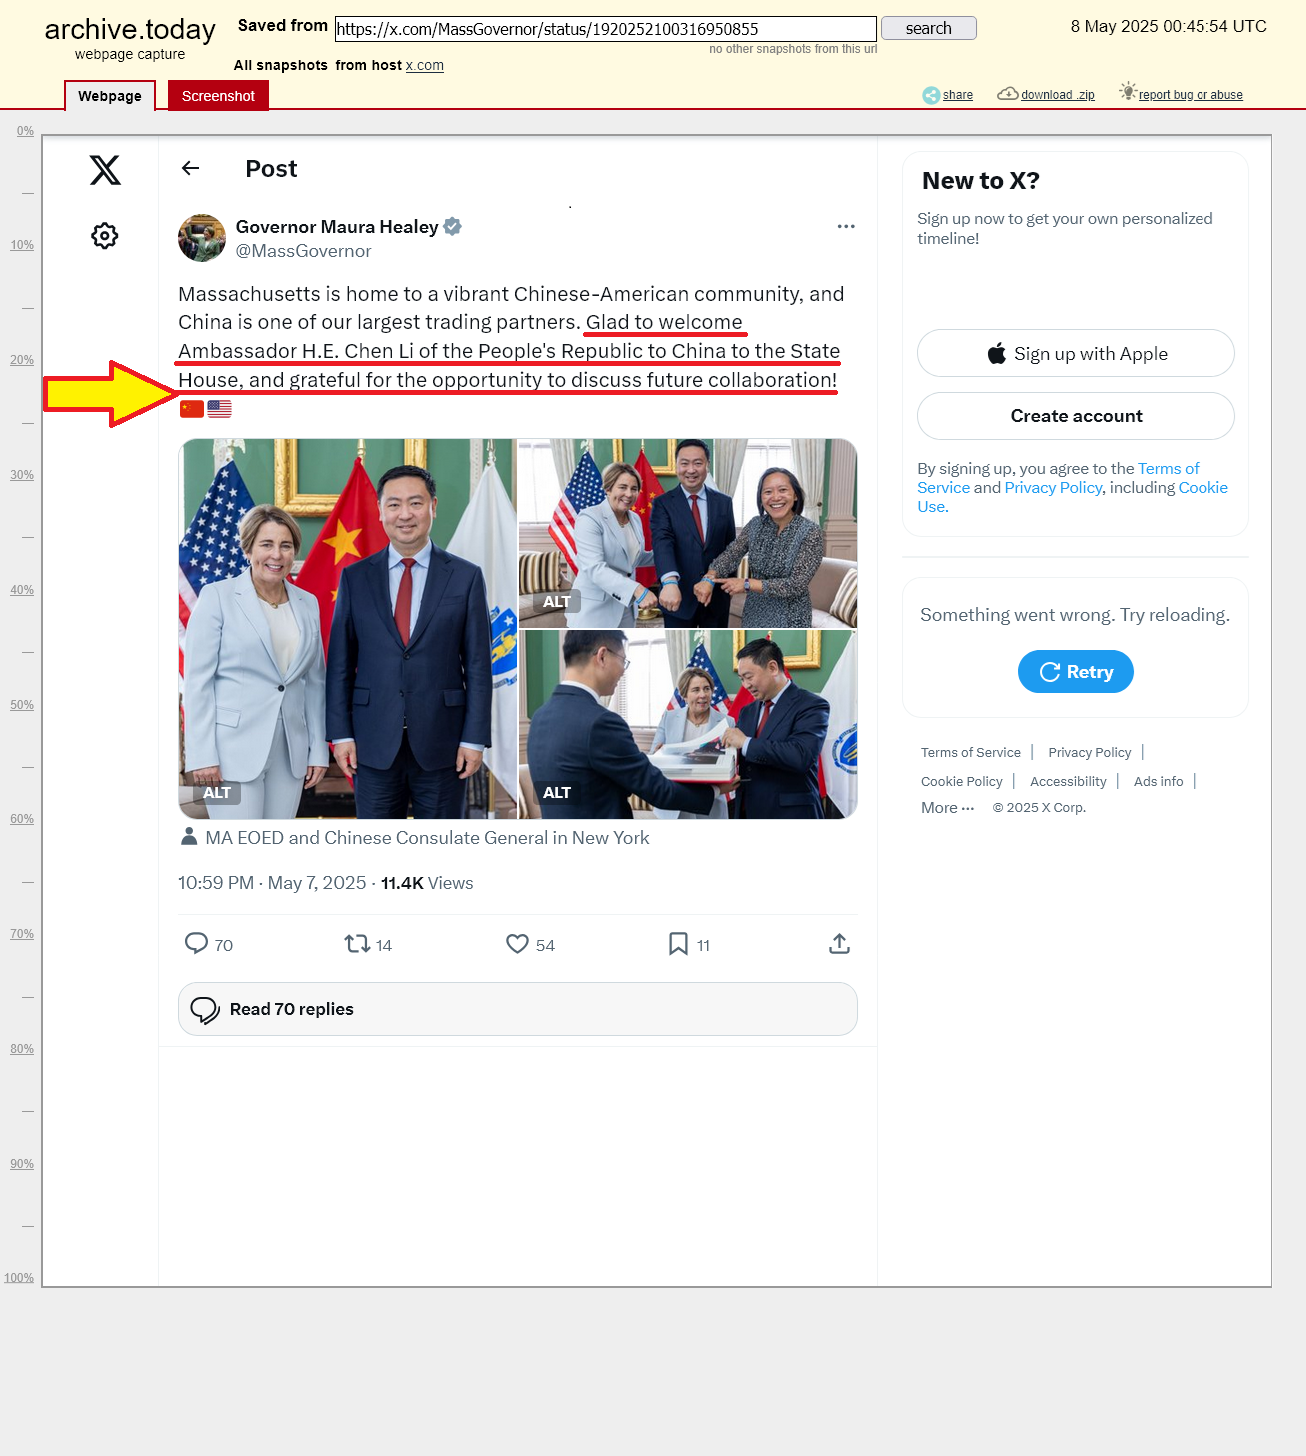The width and height of the screenshot is (1306, 1456).
Task: Expand the footer More menu
Action: click(x=947, y=808)
